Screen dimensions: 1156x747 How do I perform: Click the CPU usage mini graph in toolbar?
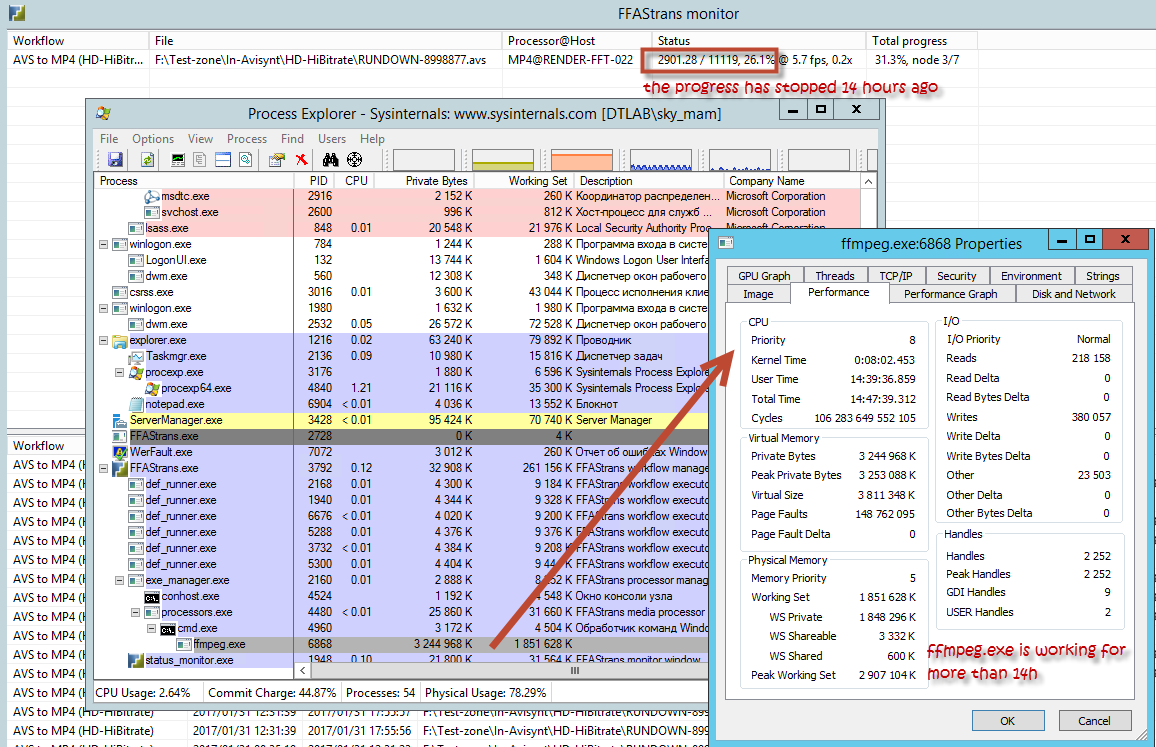(x=424, y=160)
